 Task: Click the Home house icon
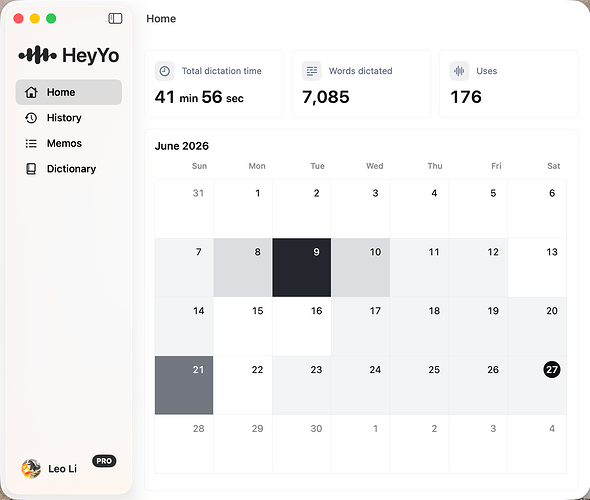pyautogui.click(x=31, y=92)
